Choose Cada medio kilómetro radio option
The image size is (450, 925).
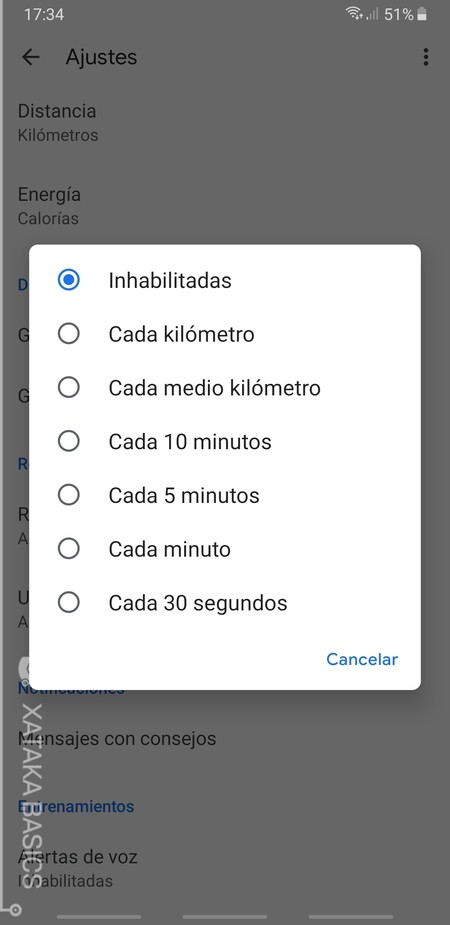(225, 388)
